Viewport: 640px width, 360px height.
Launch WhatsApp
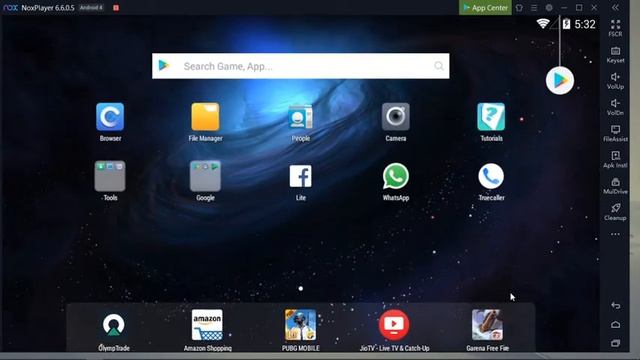tap(396, 176)
